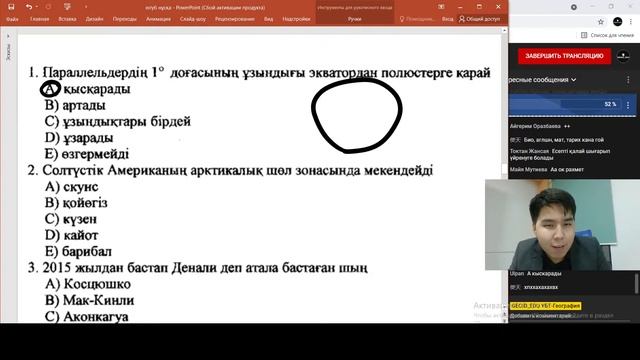Switch to the Вставка ribbon tab
640x360 pixels.
point(67,19)
